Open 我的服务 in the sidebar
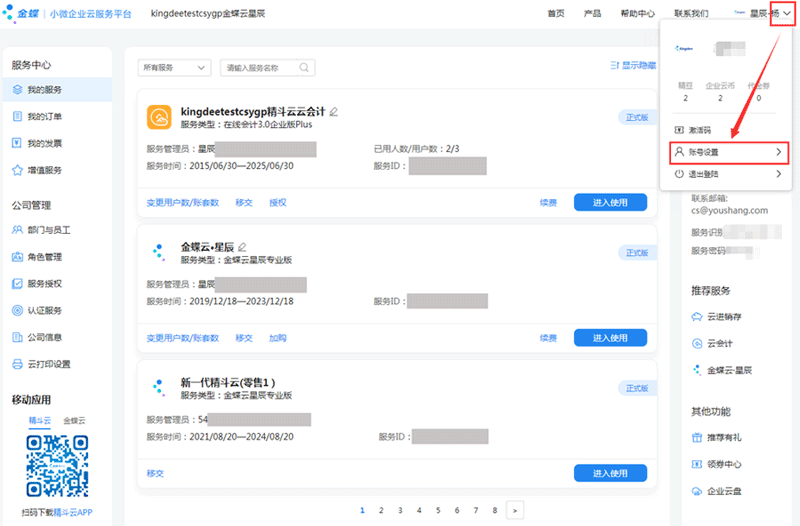The height and width of the screenshot is (526, 800). pos(57,90)
